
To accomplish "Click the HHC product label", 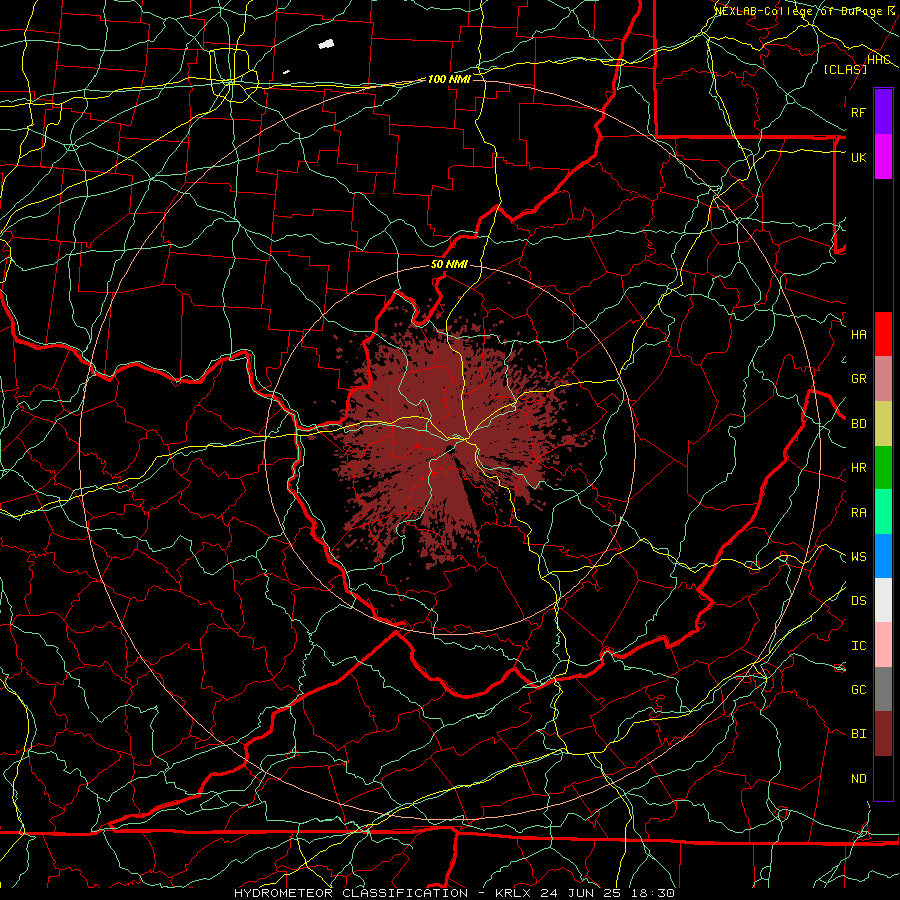I will [878, 60].
